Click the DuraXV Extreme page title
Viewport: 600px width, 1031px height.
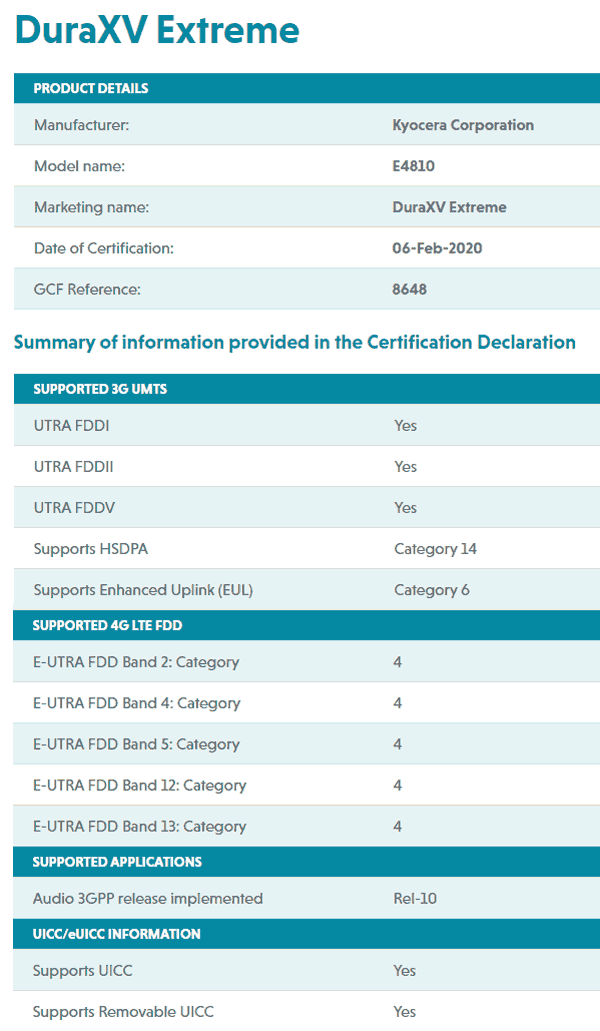pyautogui.click(x=156, y=30)
